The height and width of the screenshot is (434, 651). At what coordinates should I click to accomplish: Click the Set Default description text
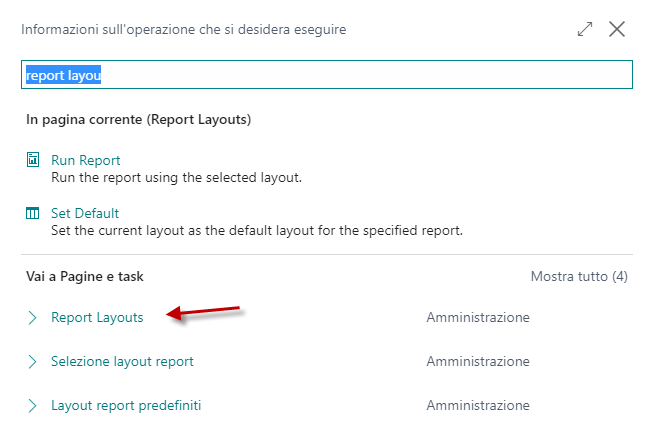tap(257, 230)
